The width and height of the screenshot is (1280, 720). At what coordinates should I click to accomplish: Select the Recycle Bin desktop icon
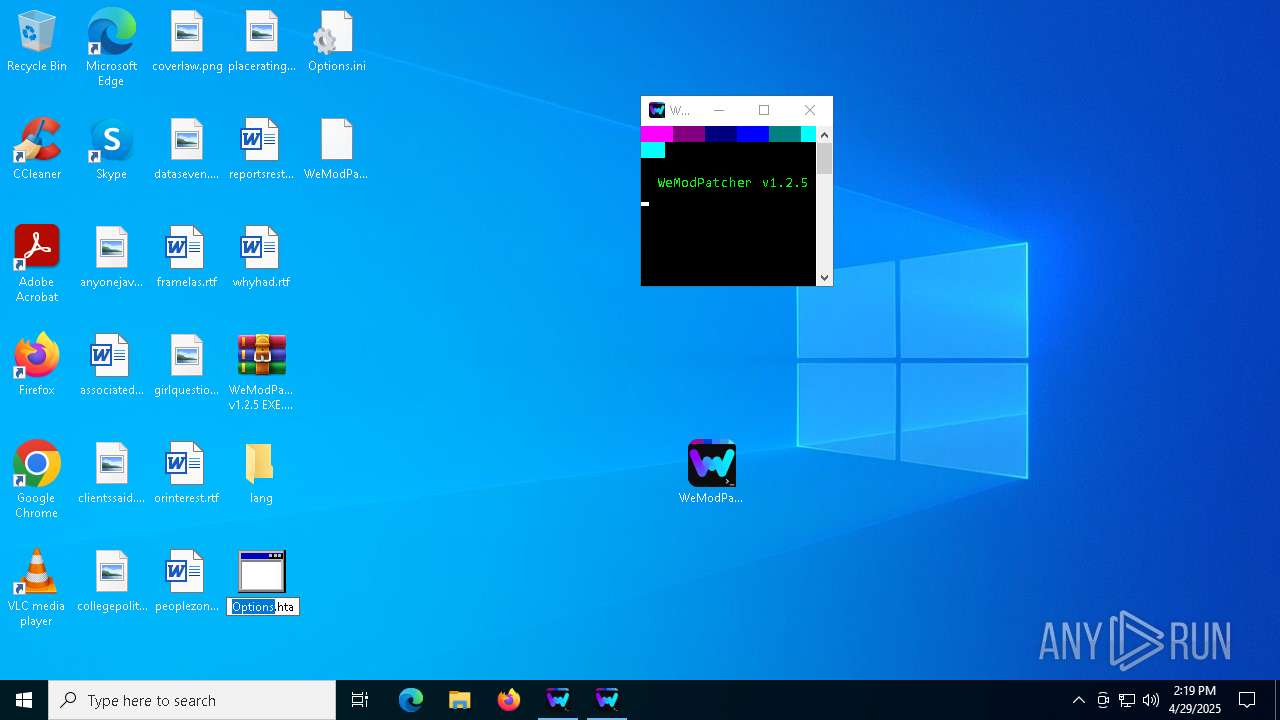click(37, 42)
